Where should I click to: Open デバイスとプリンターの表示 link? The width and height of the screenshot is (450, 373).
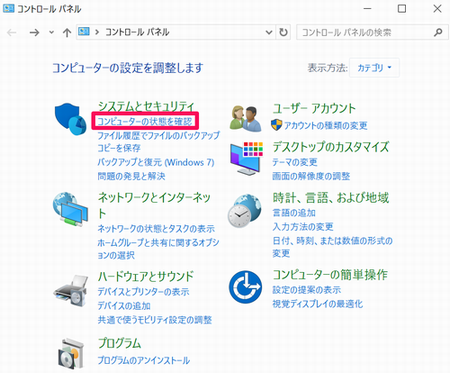point(143,292)
